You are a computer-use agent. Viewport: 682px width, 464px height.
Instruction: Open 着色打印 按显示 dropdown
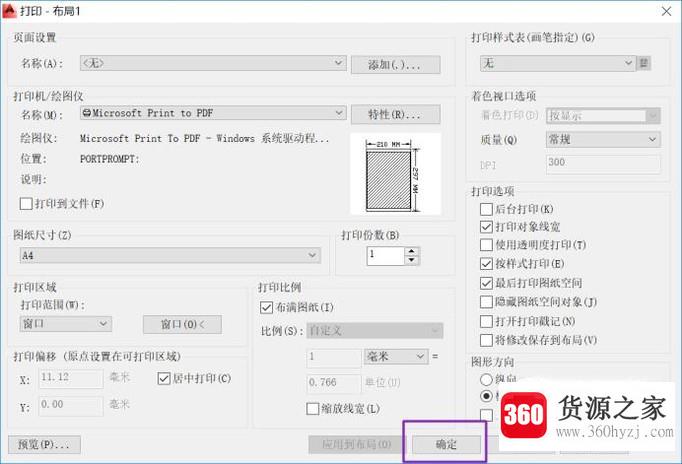pos(603,116)
